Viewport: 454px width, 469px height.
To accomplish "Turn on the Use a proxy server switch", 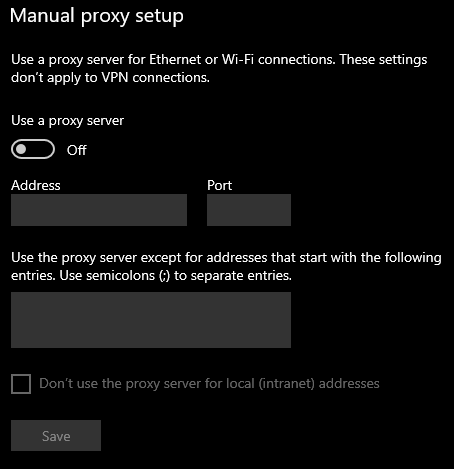I will [33, 149].
